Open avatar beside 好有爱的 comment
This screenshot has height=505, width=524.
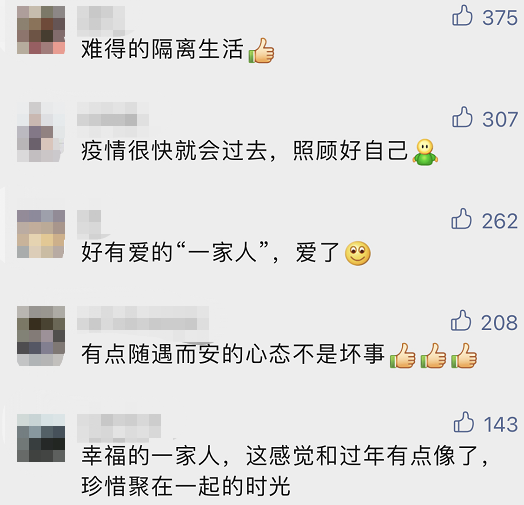(x=41, y=234)
